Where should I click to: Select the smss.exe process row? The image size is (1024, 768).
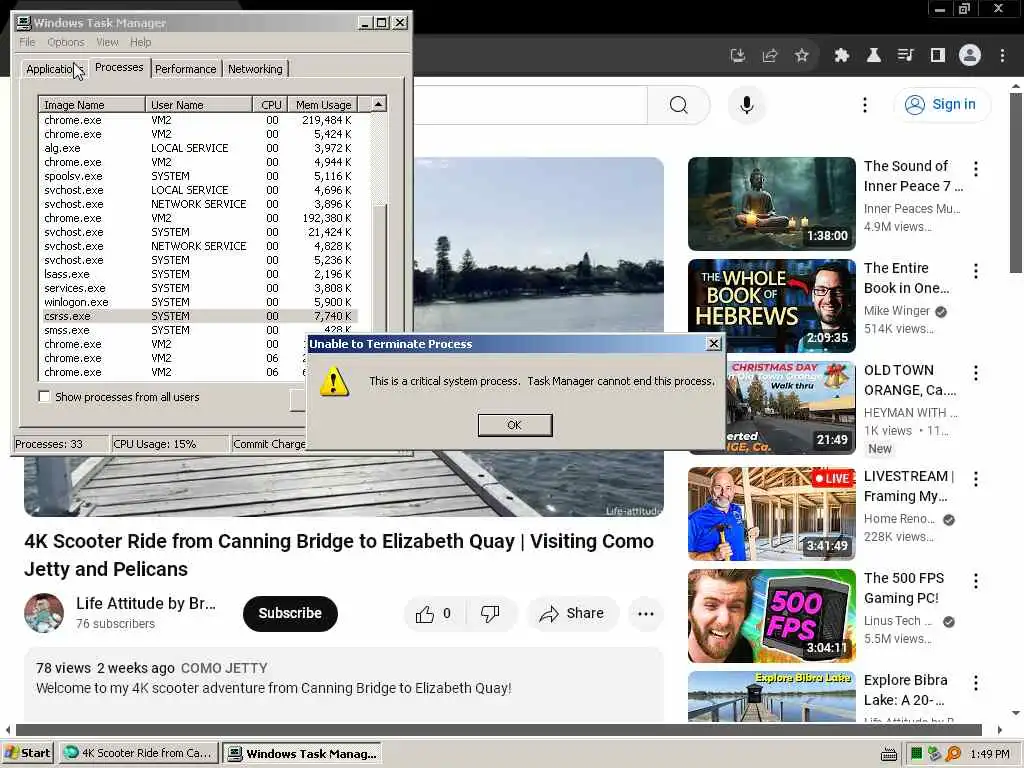point(199,330)
